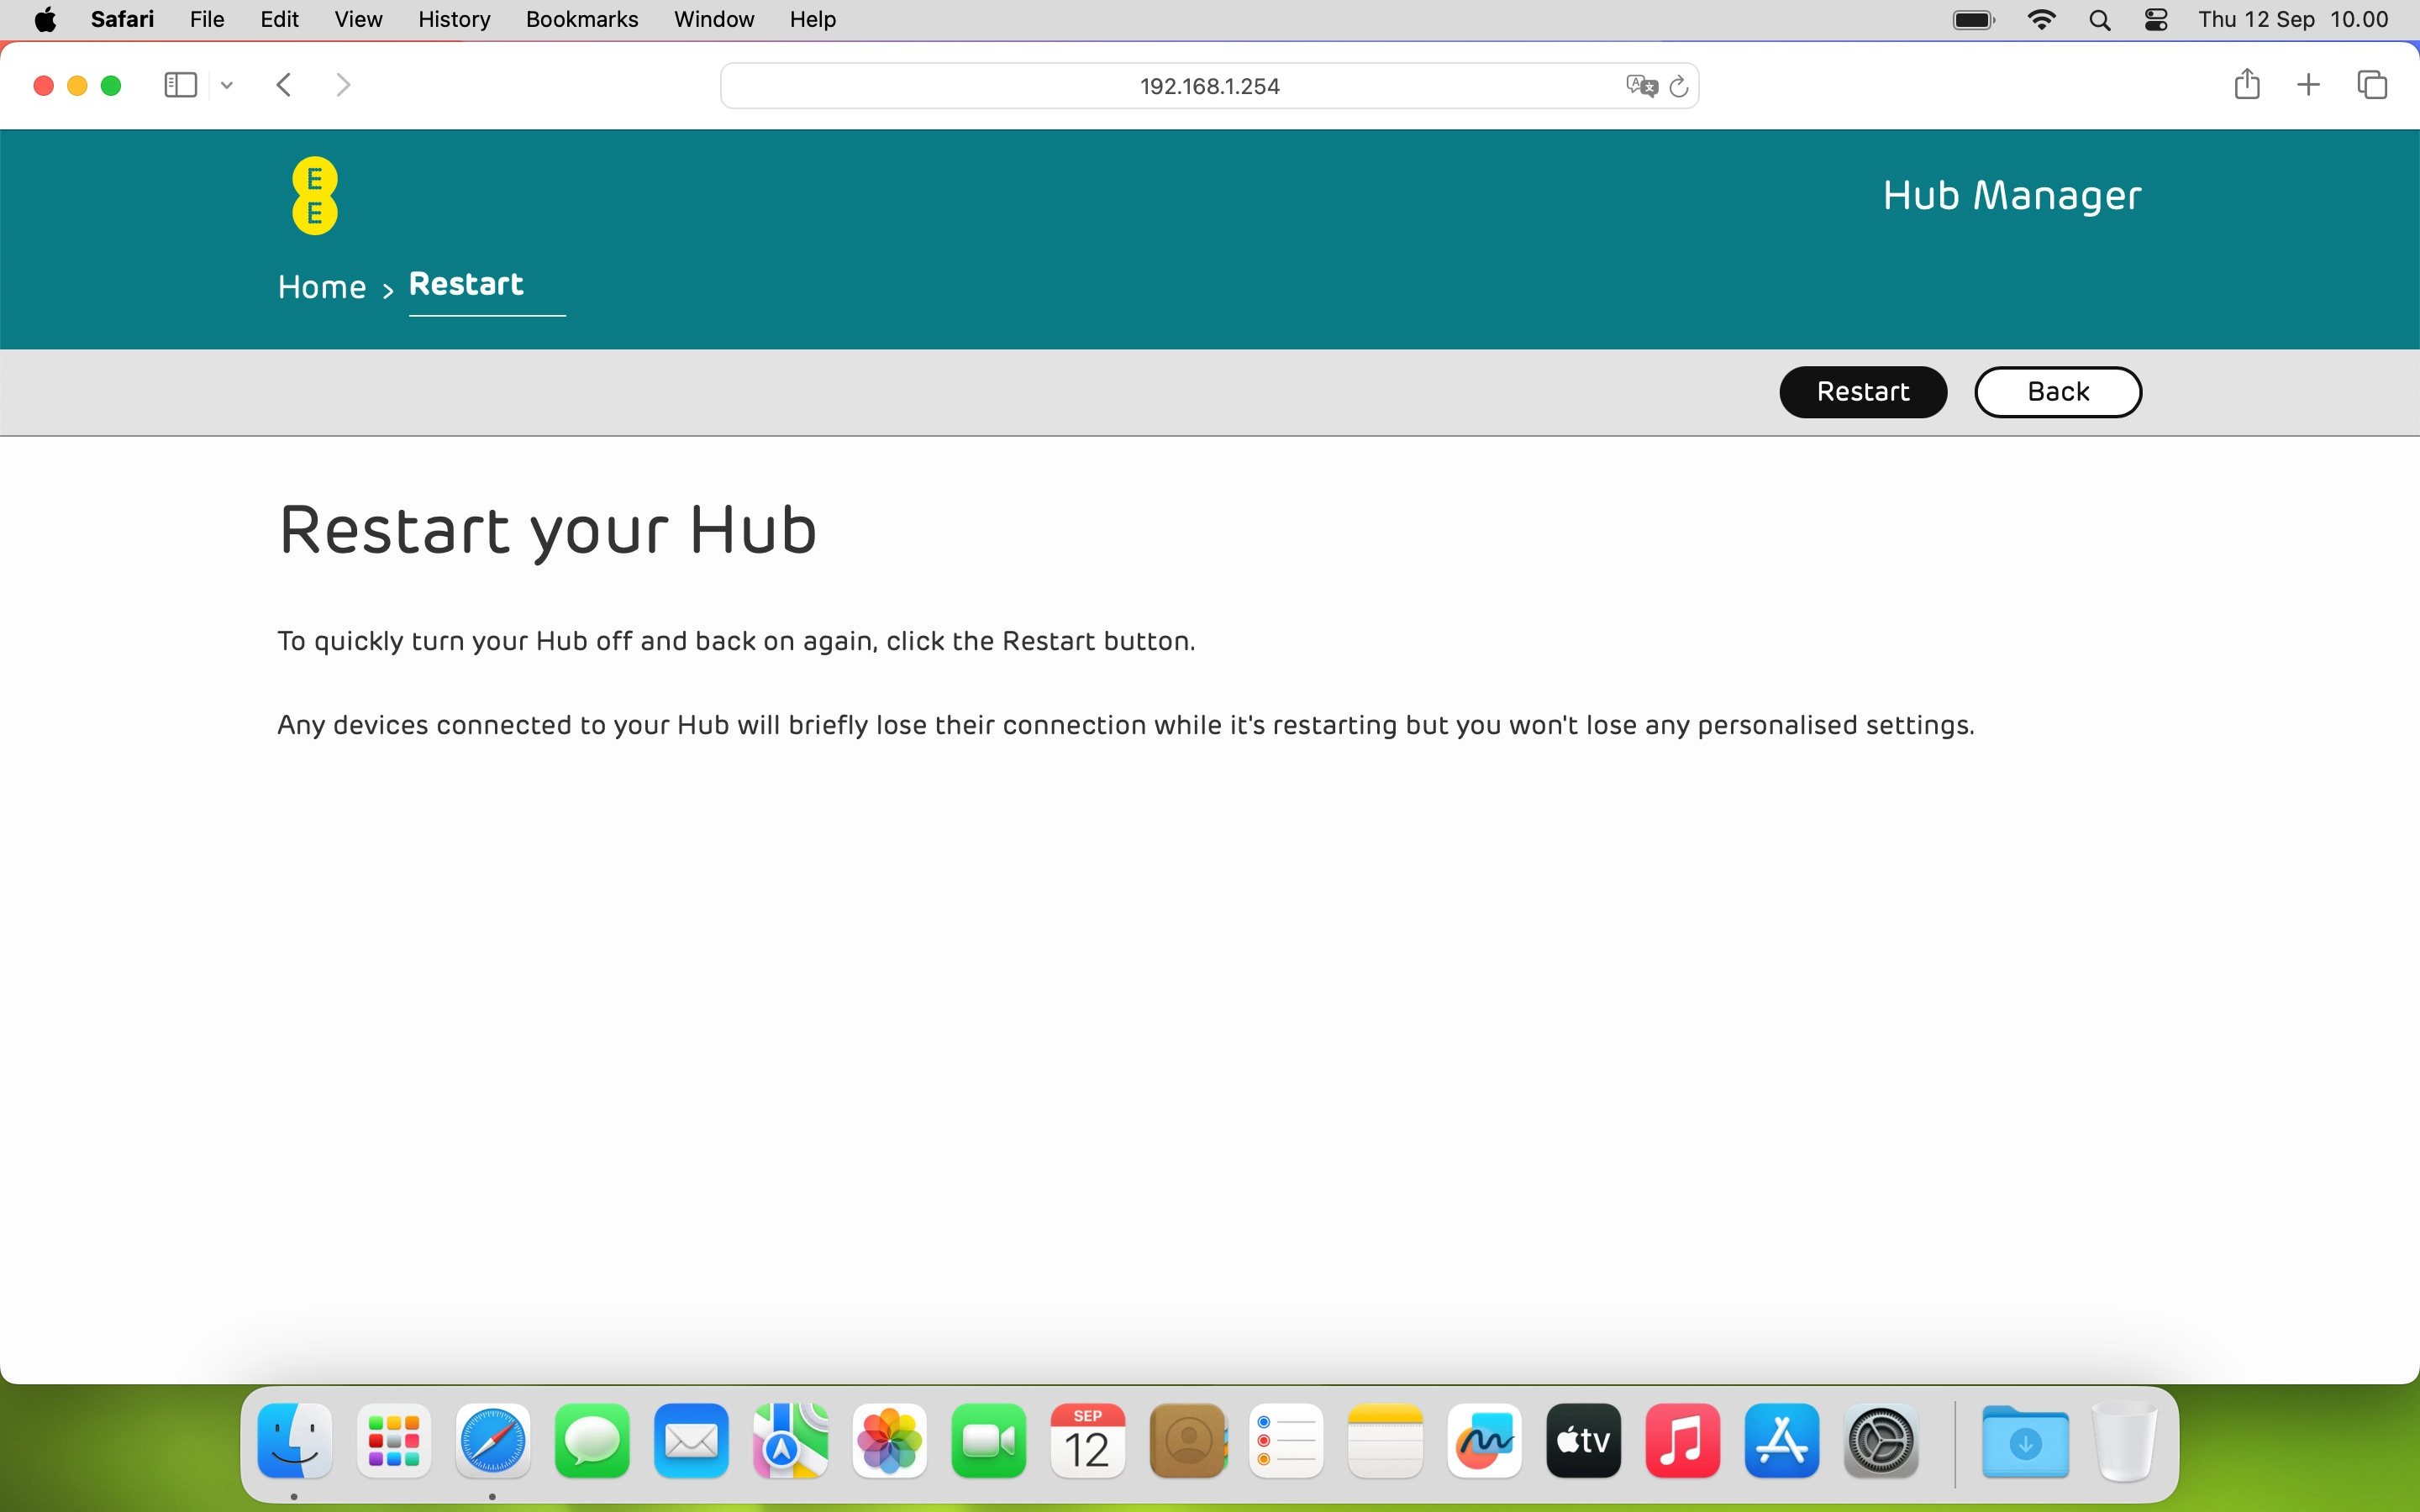Toggle the Safari sidebar
The width and height of the screenshot is (2420, 1512).
[179, 85]
